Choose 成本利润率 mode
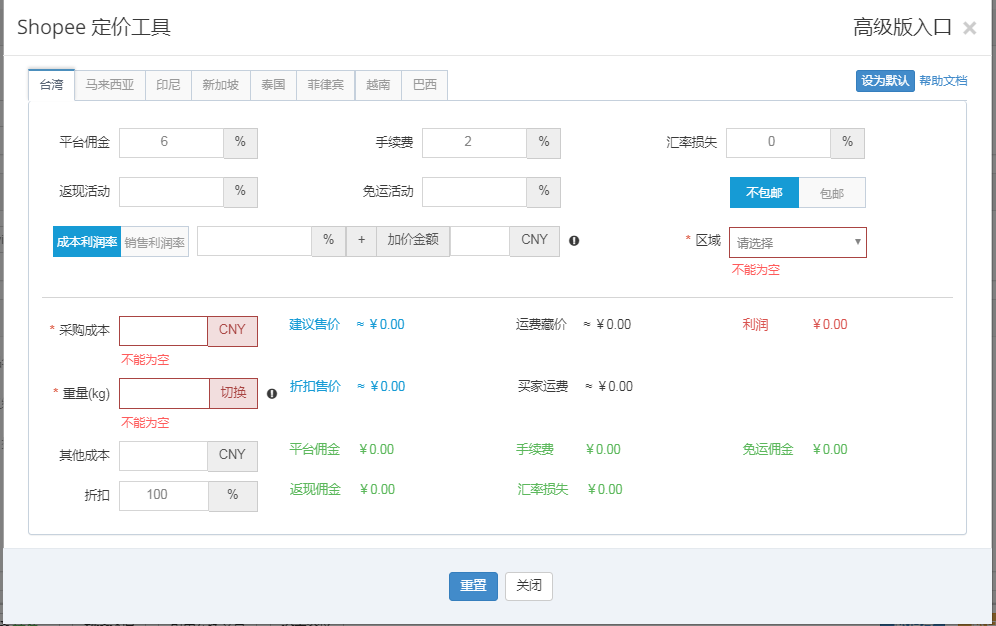 [87, 242]
